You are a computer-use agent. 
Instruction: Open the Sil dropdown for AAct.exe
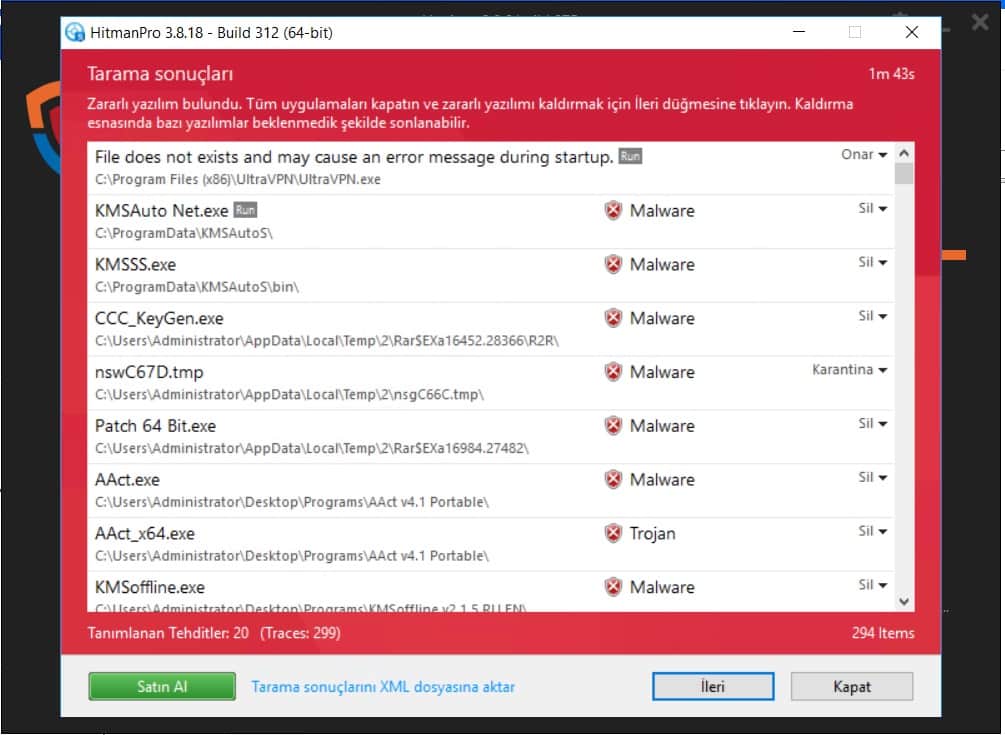tap(872, 477)
